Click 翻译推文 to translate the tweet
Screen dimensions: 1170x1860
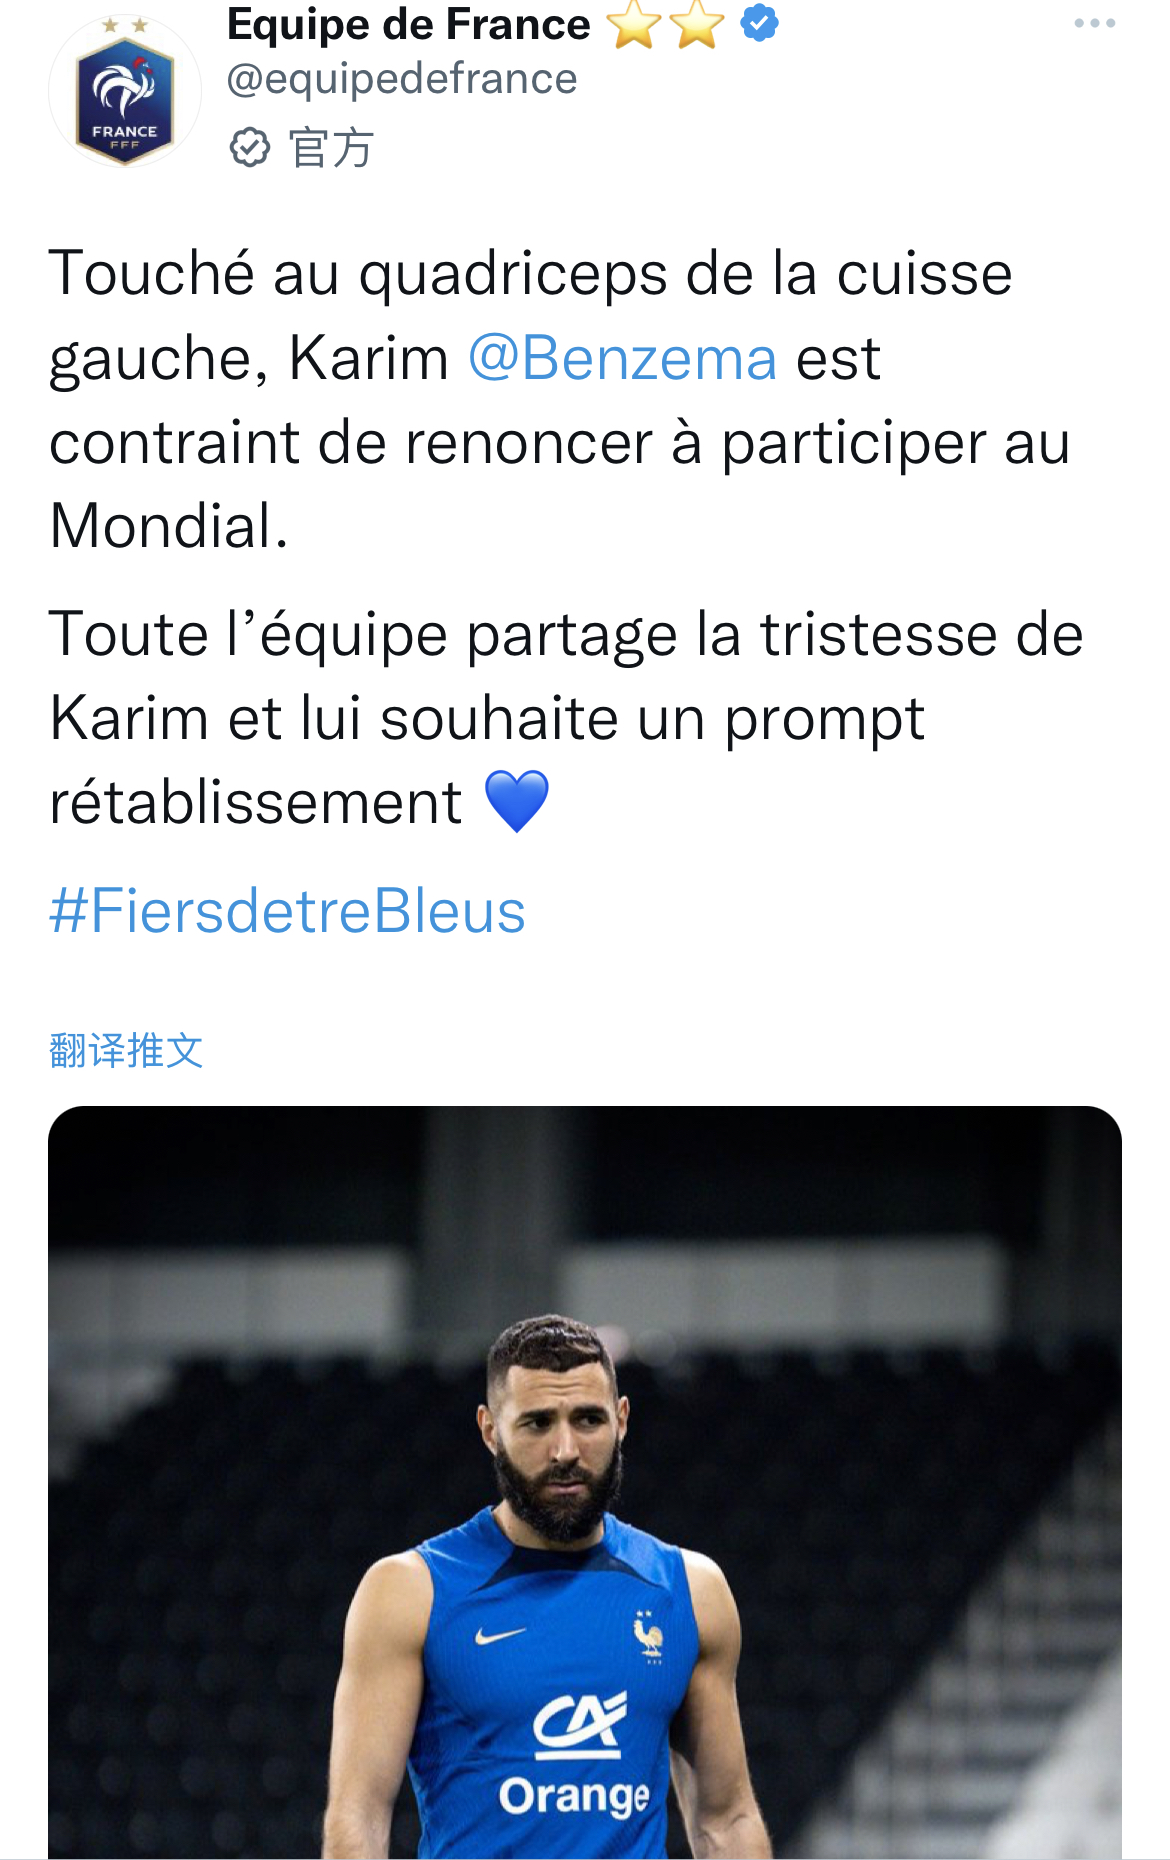(x=126, y=1051)
